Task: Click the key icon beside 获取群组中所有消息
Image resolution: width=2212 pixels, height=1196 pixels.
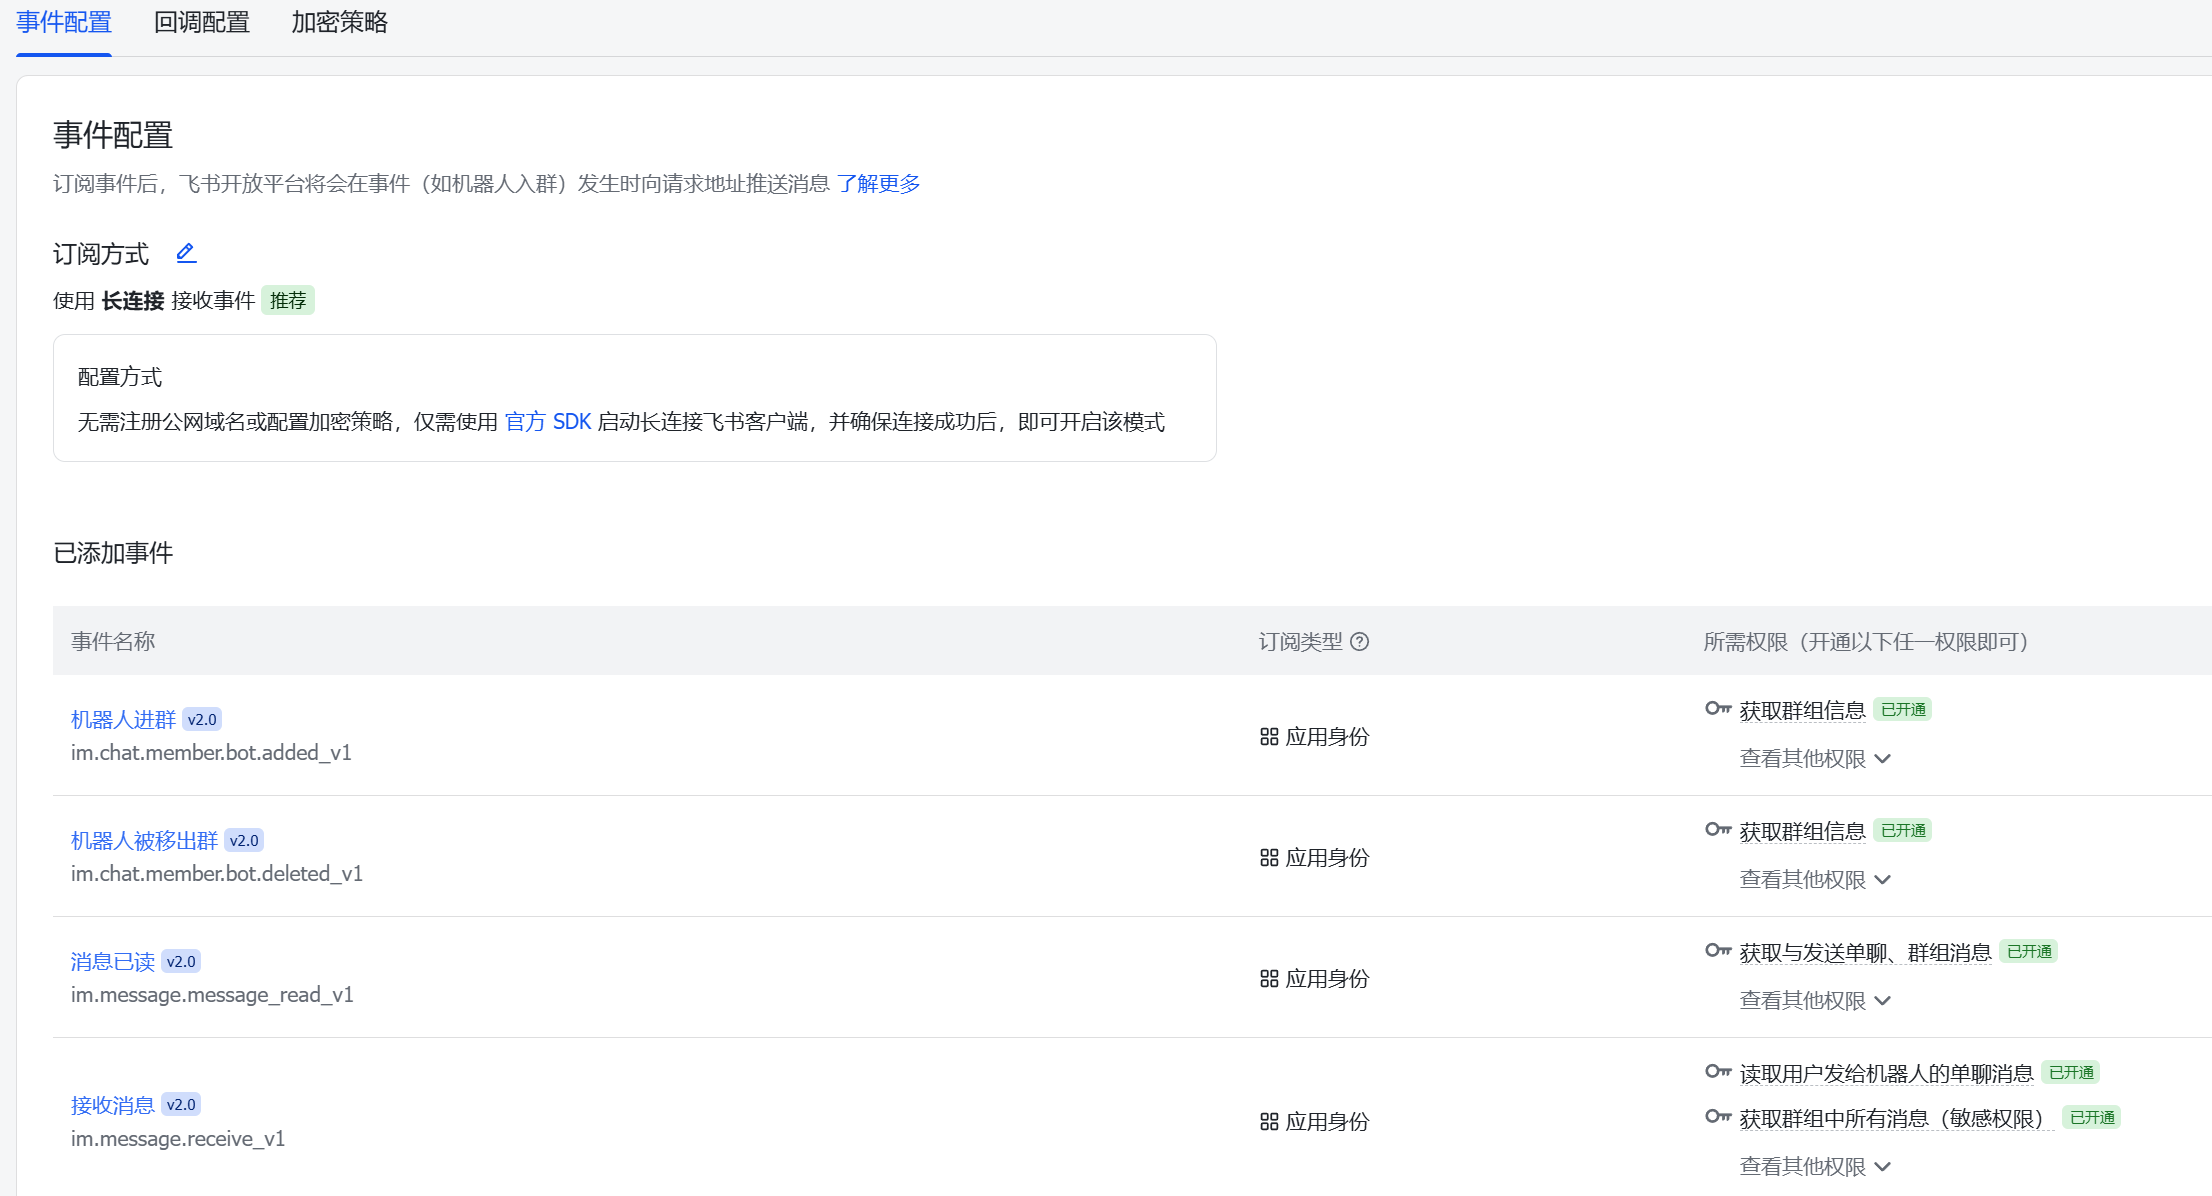Action: pos(1717,1117)
